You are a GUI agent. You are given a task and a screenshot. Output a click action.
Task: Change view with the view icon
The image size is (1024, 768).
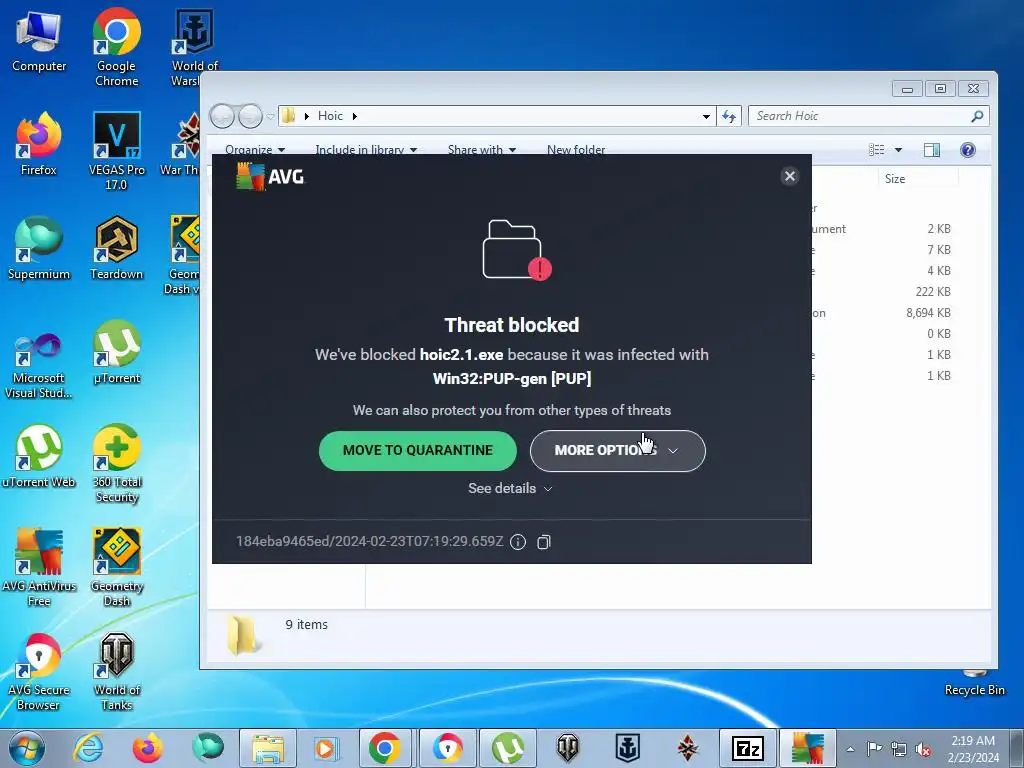tap(876, 150)
